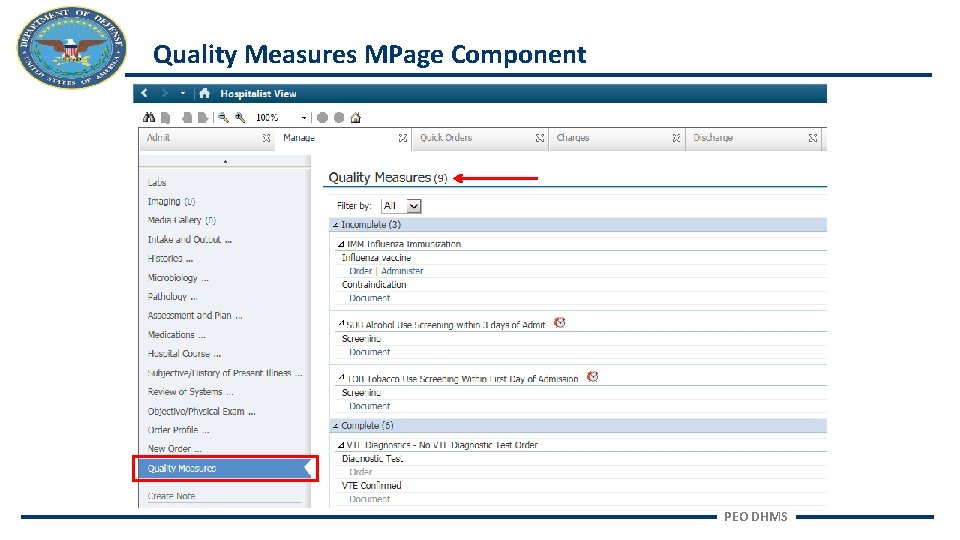Viewport: 960px width, 540px height.
Task: Click the expand icon on the Admit tab
Action: click(x=266, y=138)
